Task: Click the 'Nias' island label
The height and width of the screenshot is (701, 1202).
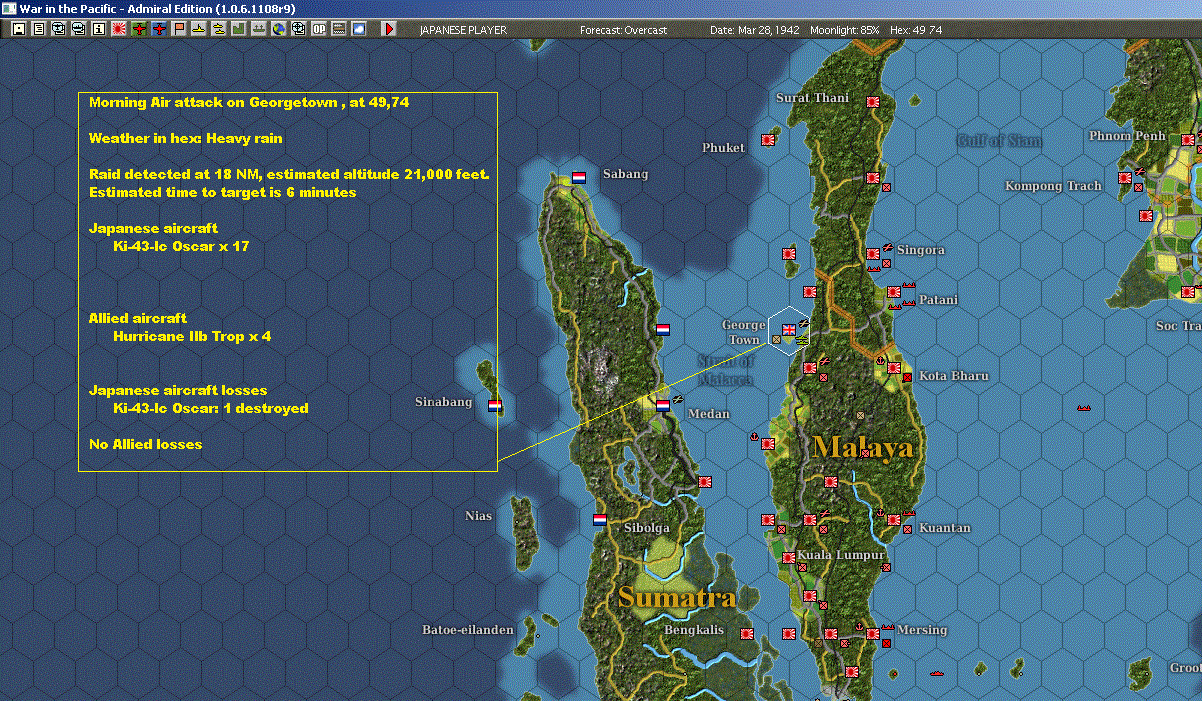Action: (479, 516)
